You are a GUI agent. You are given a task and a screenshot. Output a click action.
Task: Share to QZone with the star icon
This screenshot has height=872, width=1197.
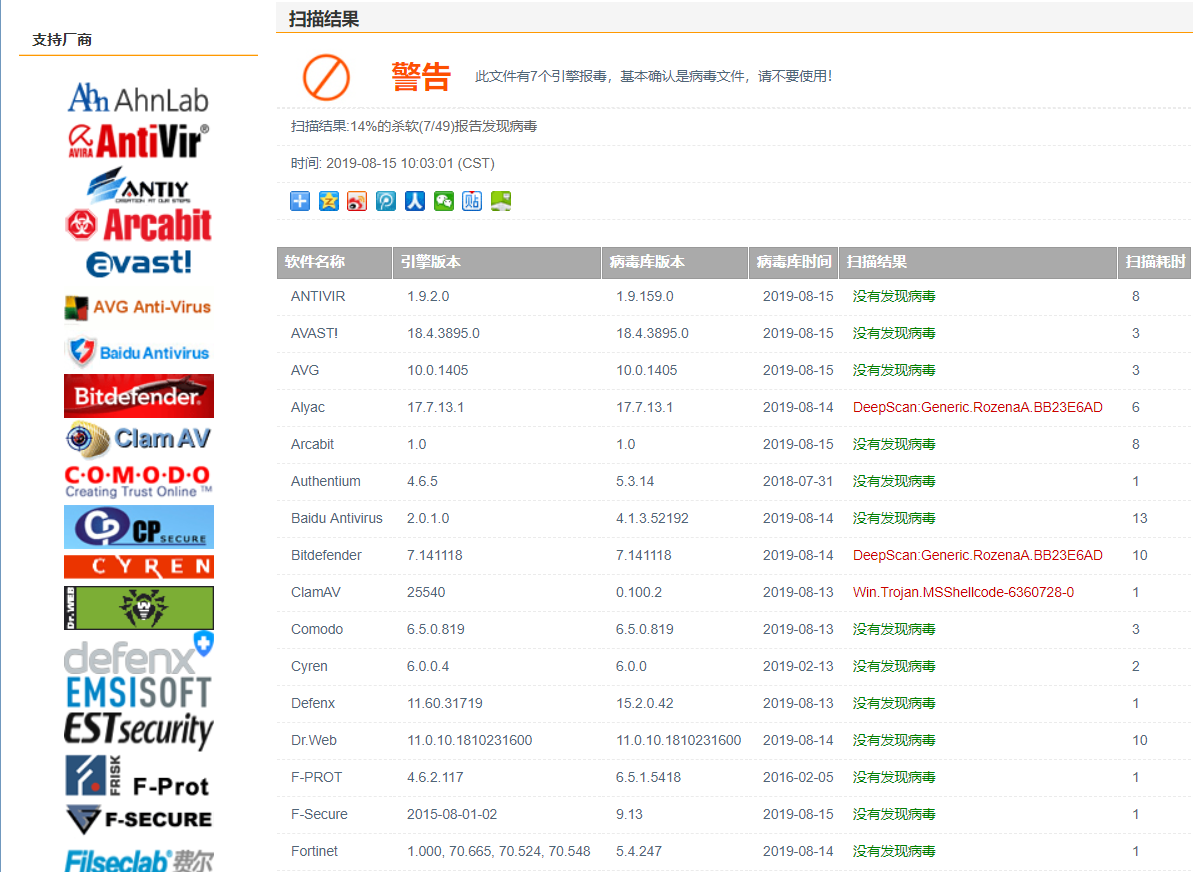tap(328, 201)
